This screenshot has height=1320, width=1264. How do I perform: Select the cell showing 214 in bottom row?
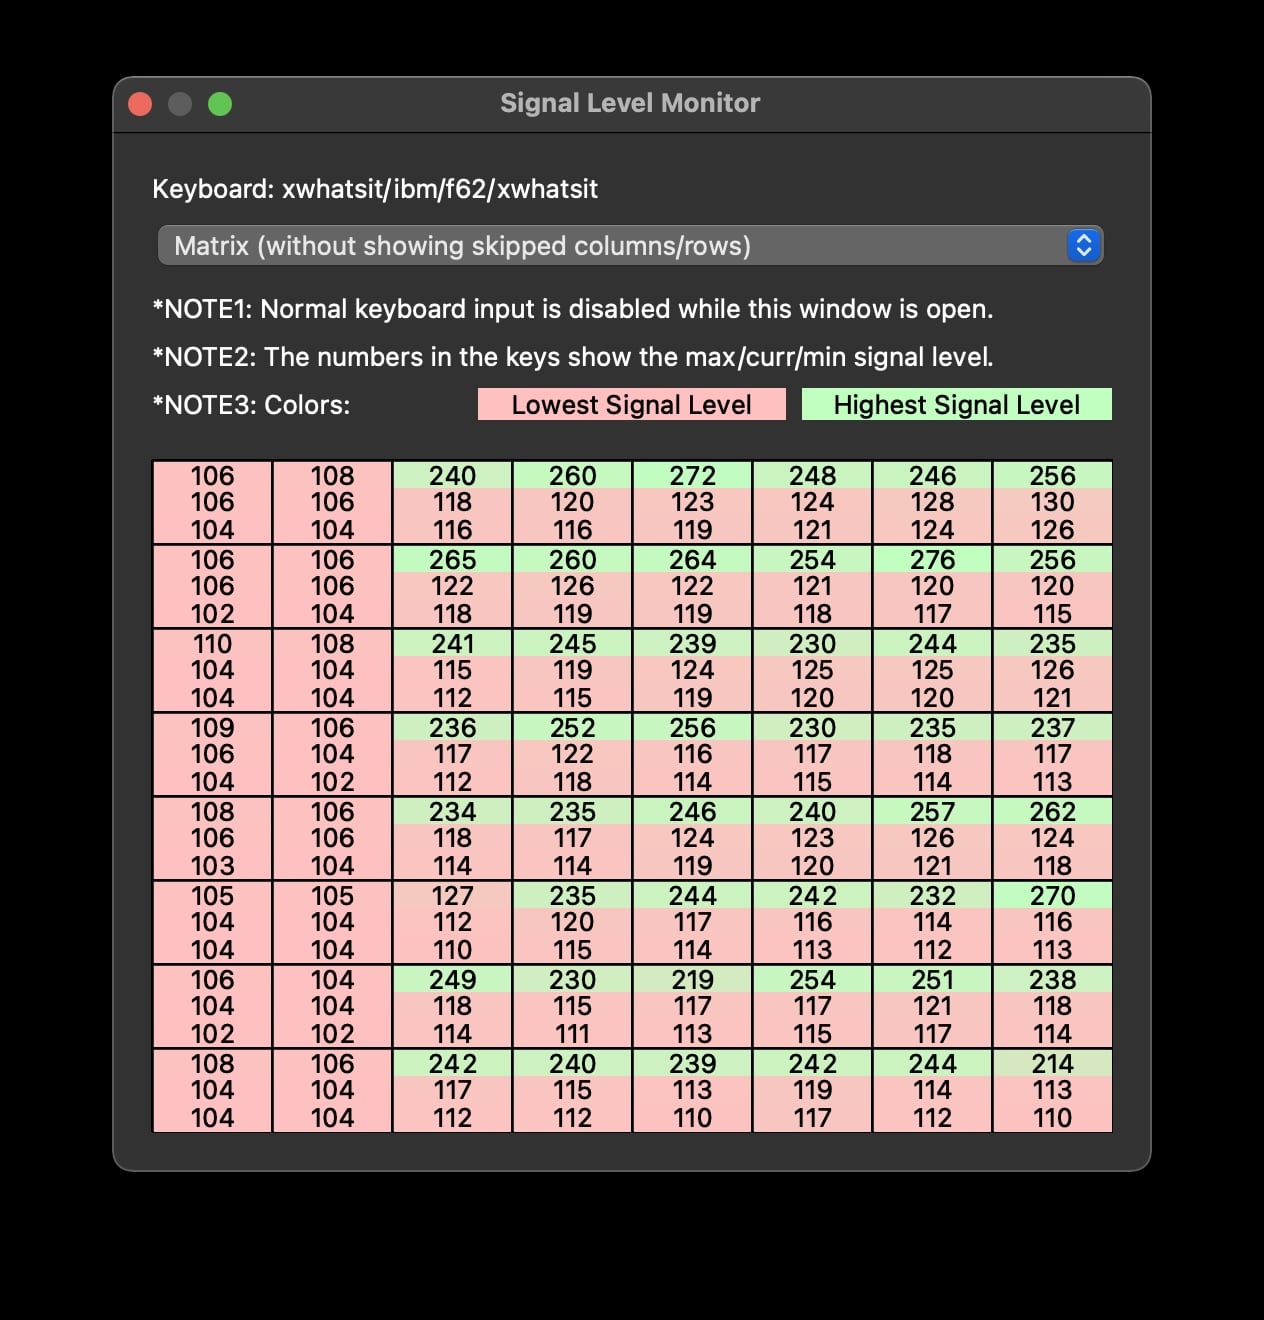tap(1053, 1091)
